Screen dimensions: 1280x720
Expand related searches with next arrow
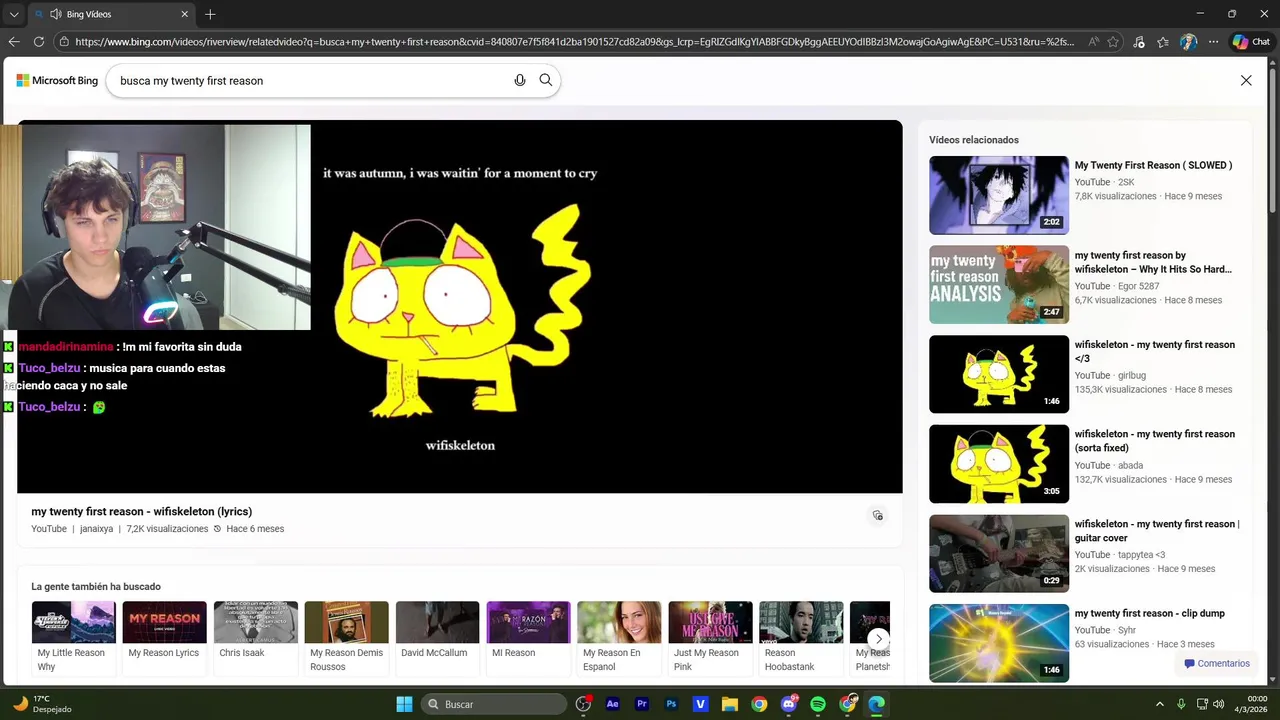[x=878, y=638]
